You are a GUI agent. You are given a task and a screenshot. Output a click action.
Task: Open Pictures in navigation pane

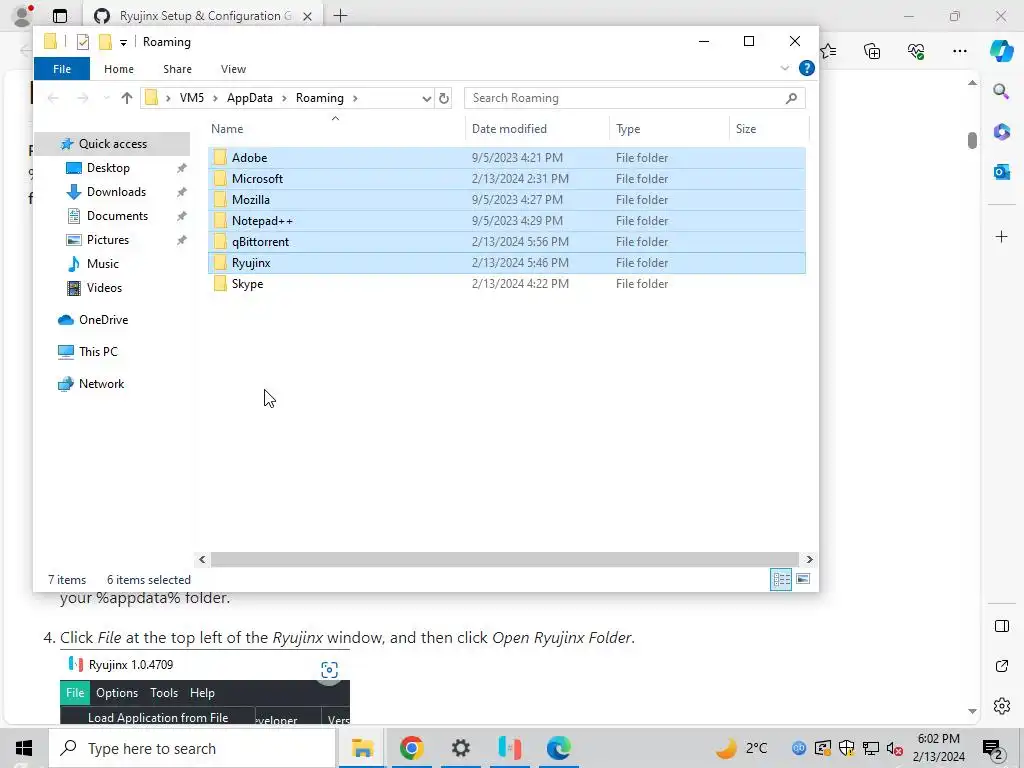pyautogui.click(x=108, y=240)
